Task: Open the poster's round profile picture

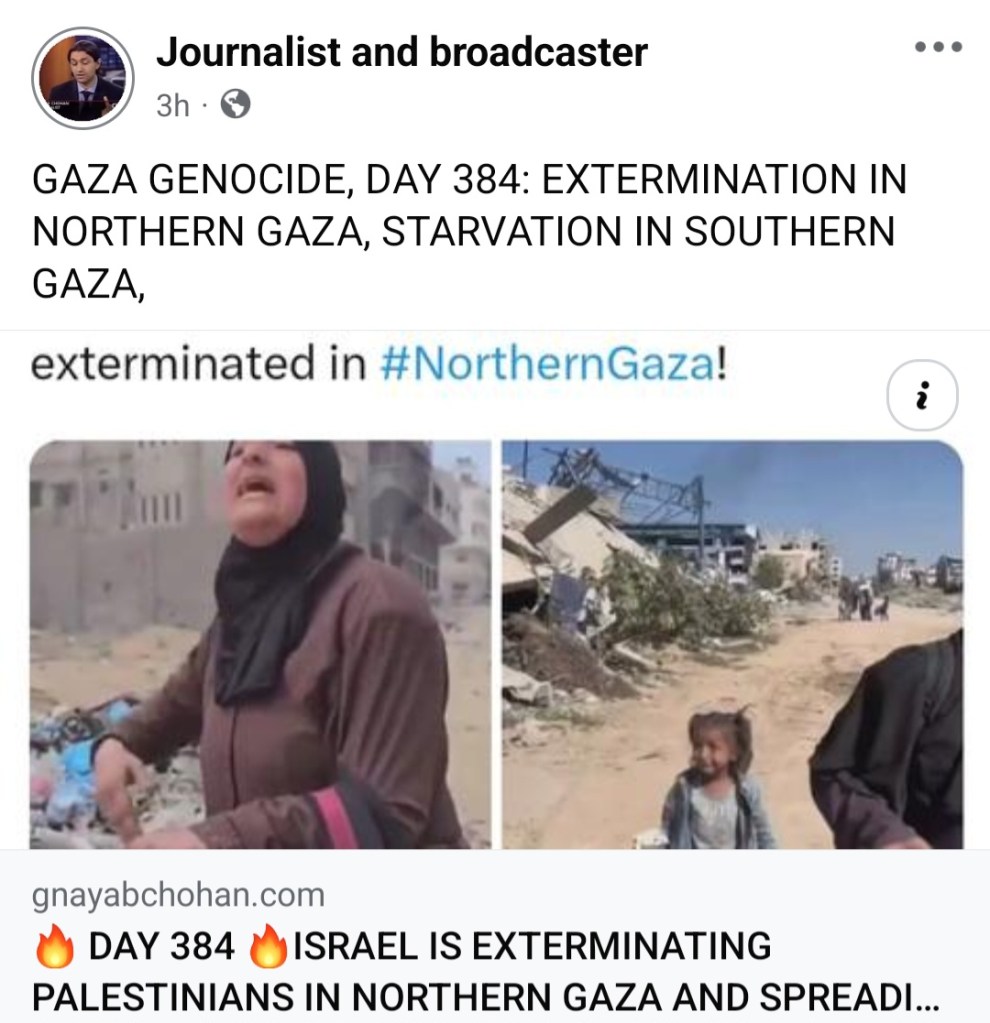Action: [83, 78]
